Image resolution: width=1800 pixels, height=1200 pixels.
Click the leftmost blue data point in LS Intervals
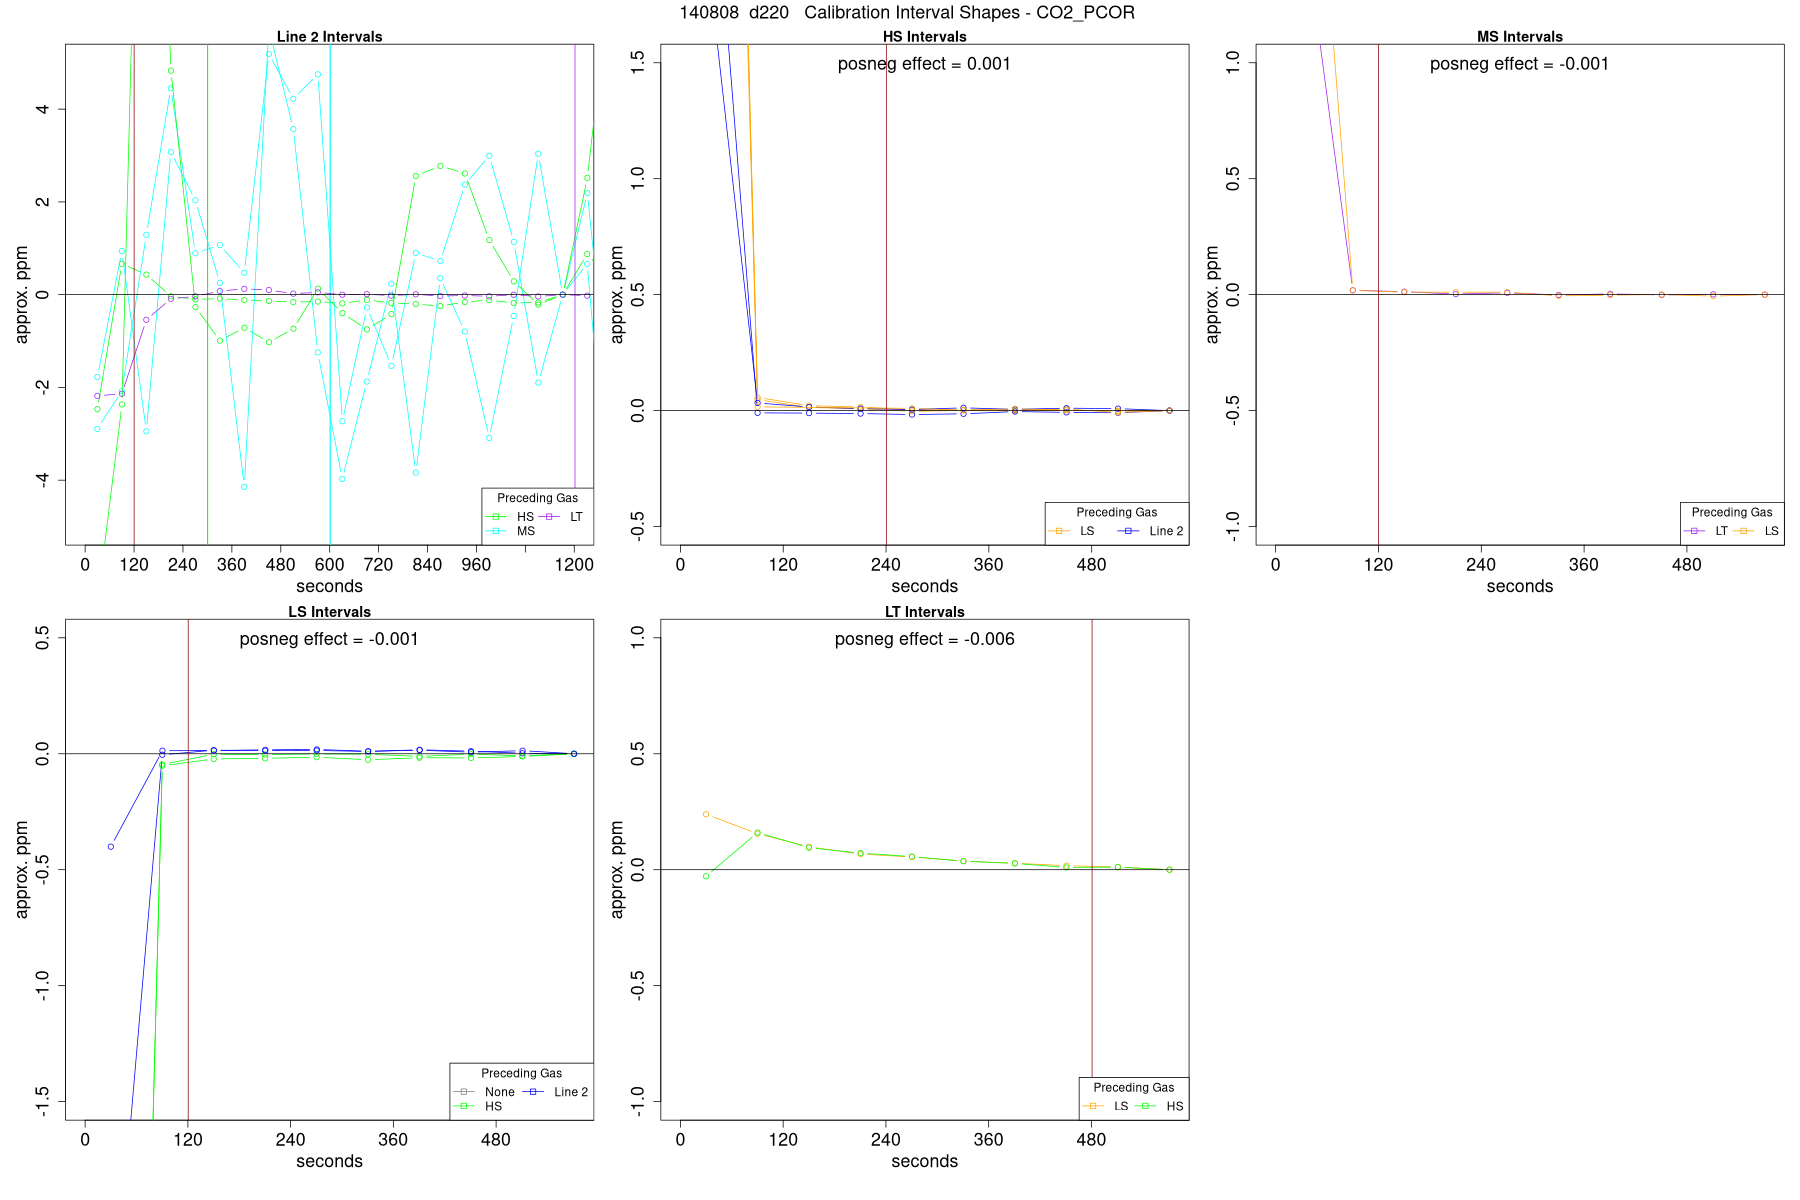[111, 847]
